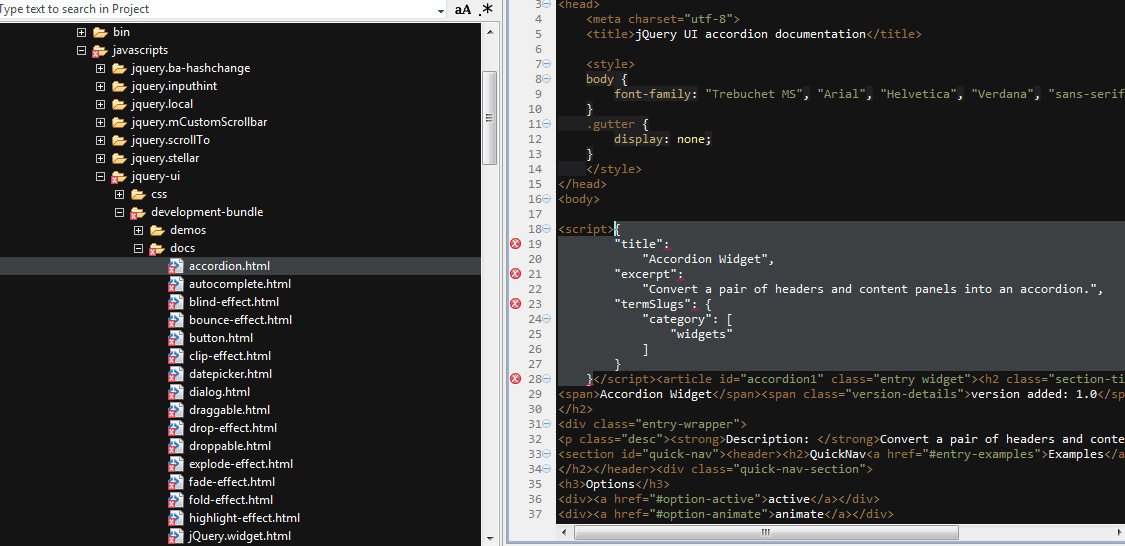Viewport: 1125px width, 546px height.
Task: Toggle case-sensitive search (aA) button
Action: coord(463,9)
